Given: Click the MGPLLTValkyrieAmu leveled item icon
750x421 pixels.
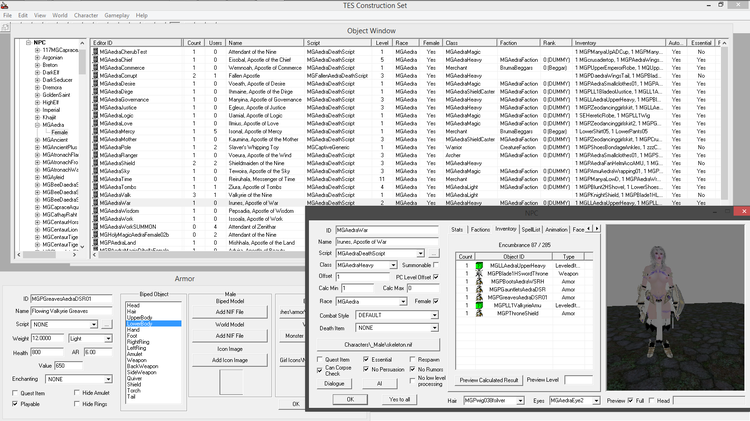Looking at the screenshot, I should (x=479, y=305).
